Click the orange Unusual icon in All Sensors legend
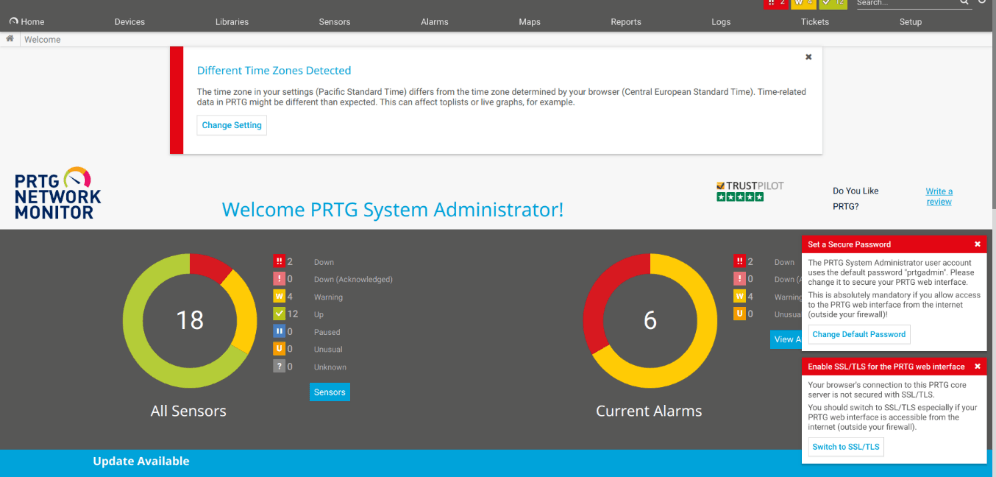The height and width of the screenshot is (477, 996). click(x=279, y=349)
